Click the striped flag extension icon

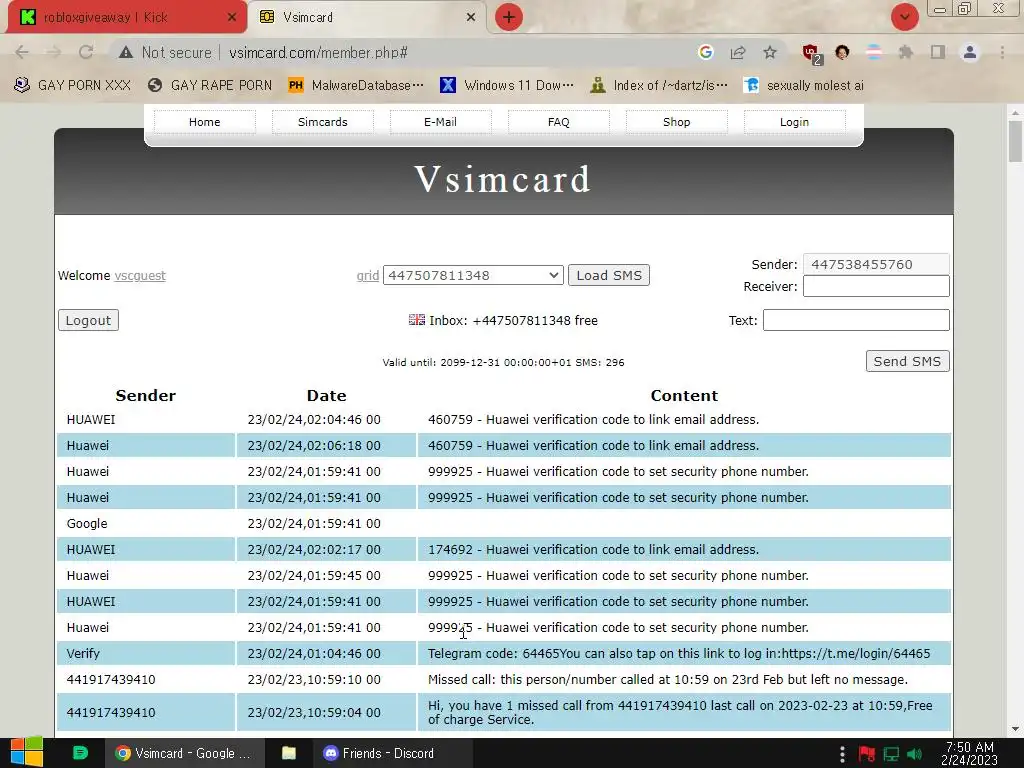[x=874, y=52]
